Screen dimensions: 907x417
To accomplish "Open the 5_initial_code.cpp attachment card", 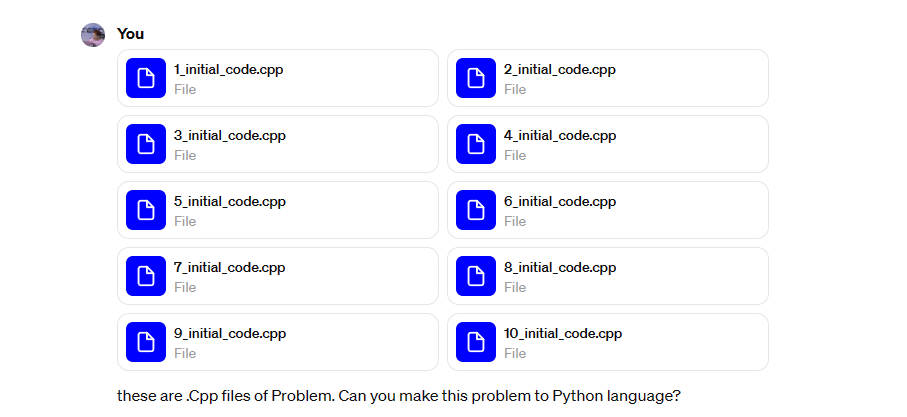I will (x=278, y=210).
